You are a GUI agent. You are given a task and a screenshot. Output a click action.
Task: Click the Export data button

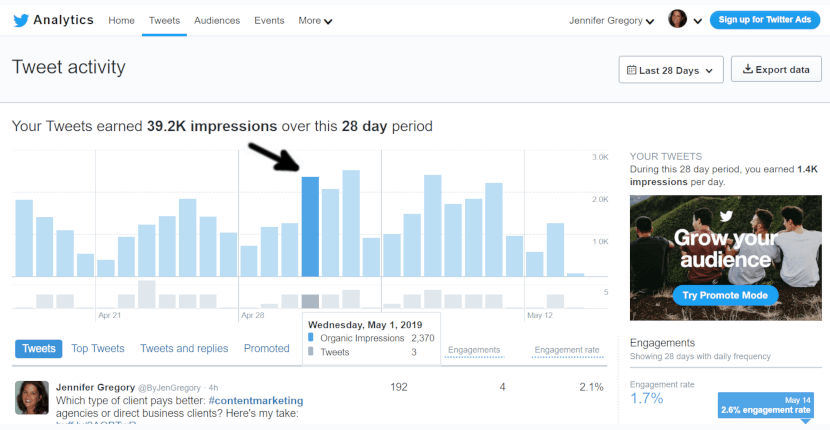point(776,69)
